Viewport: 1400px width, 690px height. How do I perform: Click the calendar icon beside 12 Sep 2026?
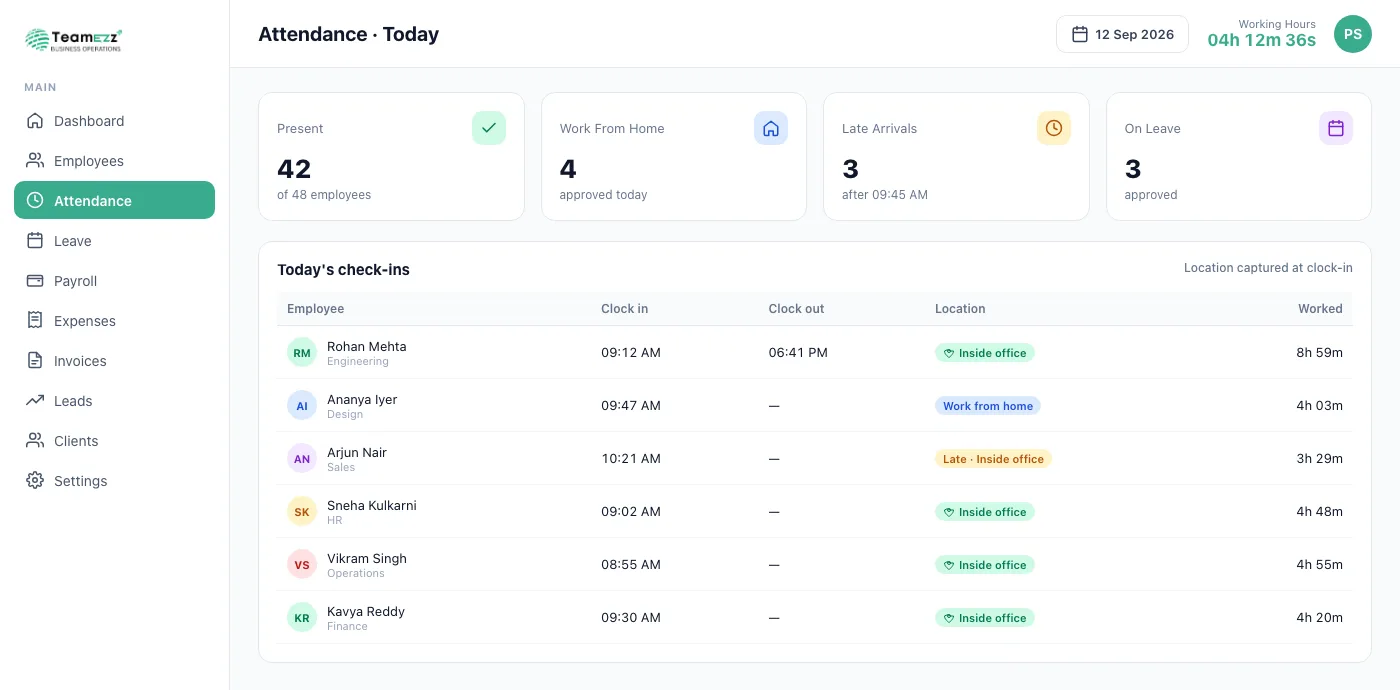1080,34
